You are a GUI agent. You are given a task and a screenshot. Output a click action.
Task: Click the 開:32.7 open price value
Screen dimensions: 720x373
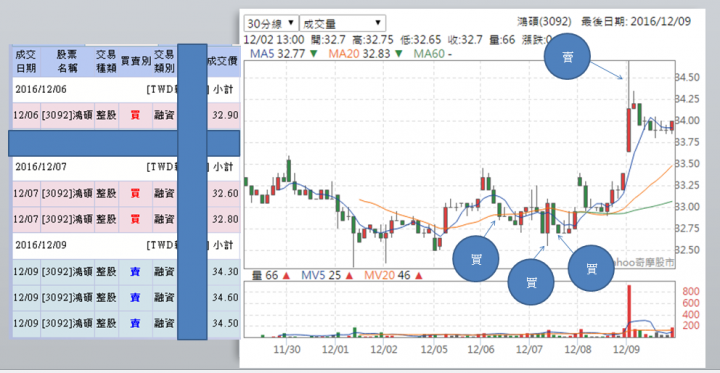[x=327, y=40]
